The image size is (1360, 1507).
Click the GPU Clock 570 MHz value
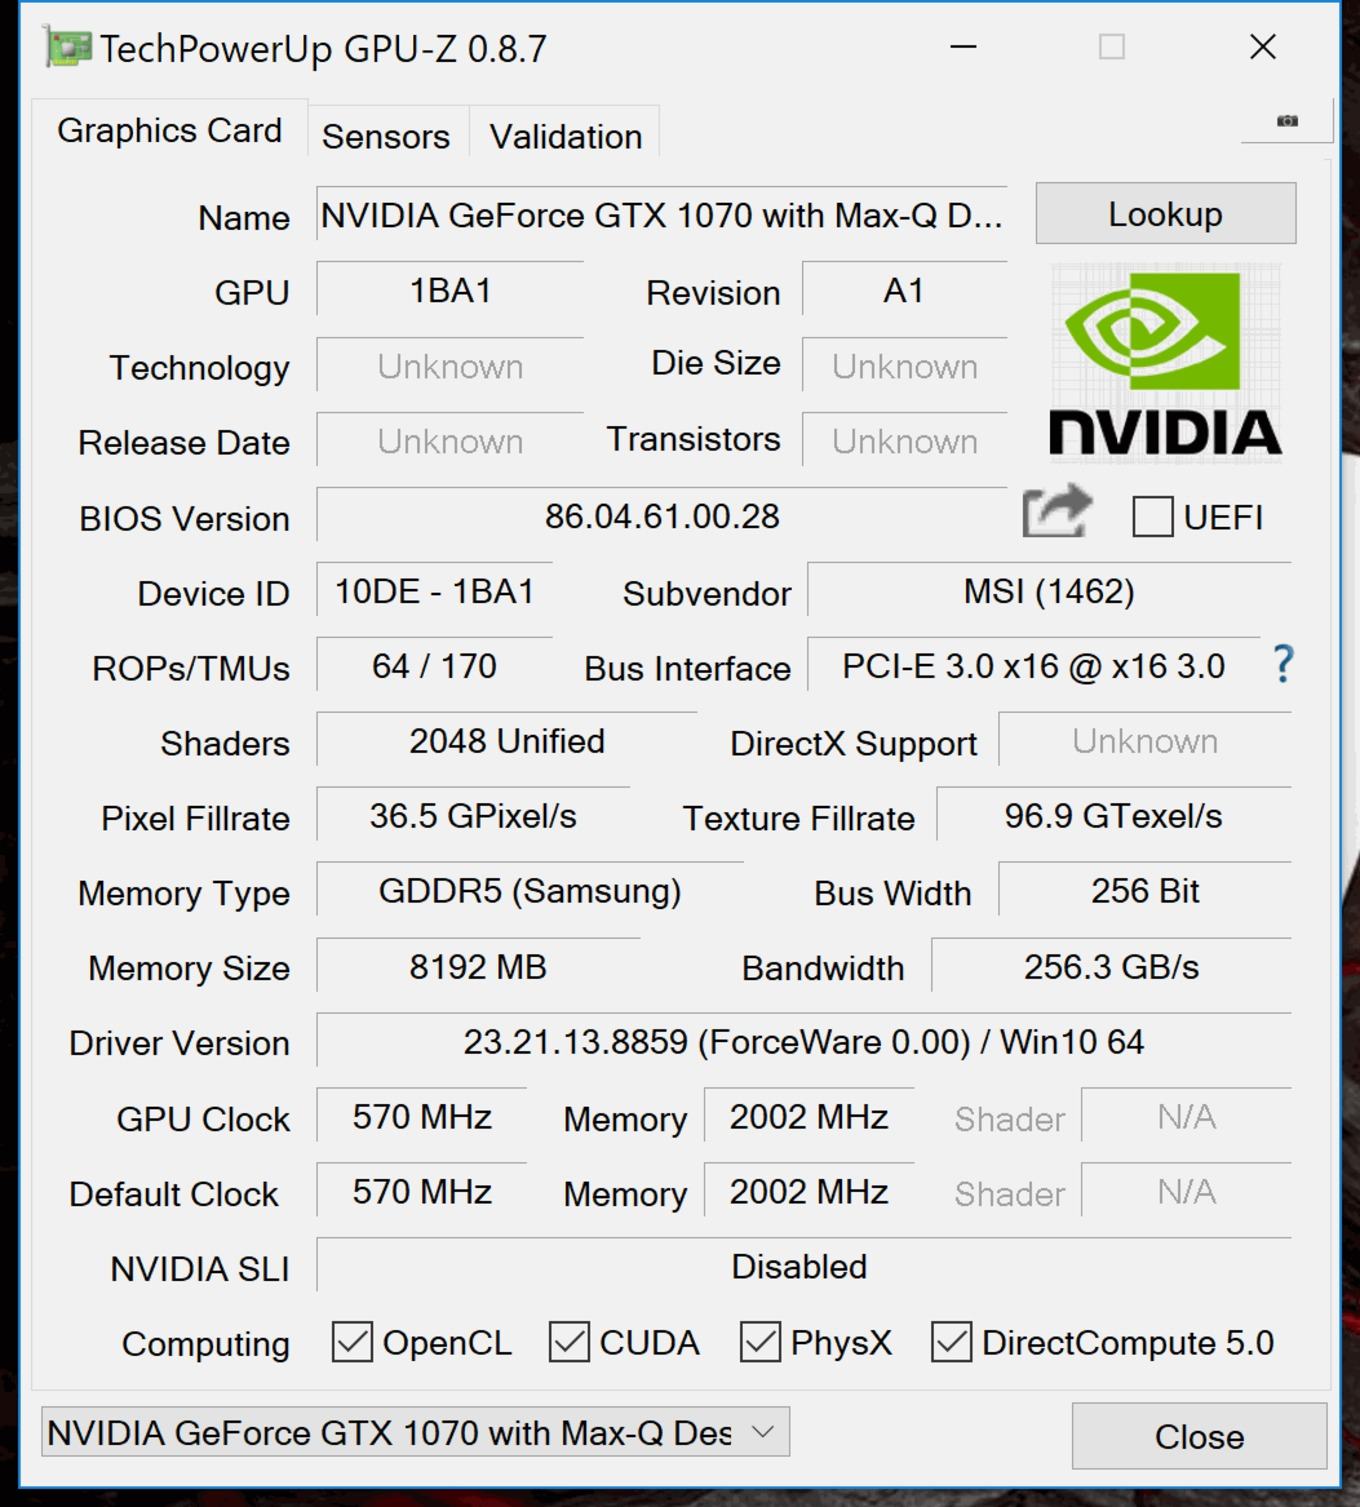click(421, 1117)
